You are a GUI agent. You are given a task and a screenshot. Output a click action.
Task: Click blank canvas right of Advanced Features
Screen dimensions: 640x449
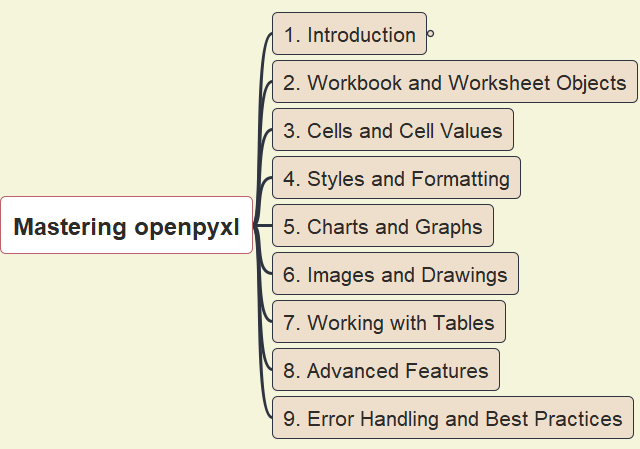(570, 370)
